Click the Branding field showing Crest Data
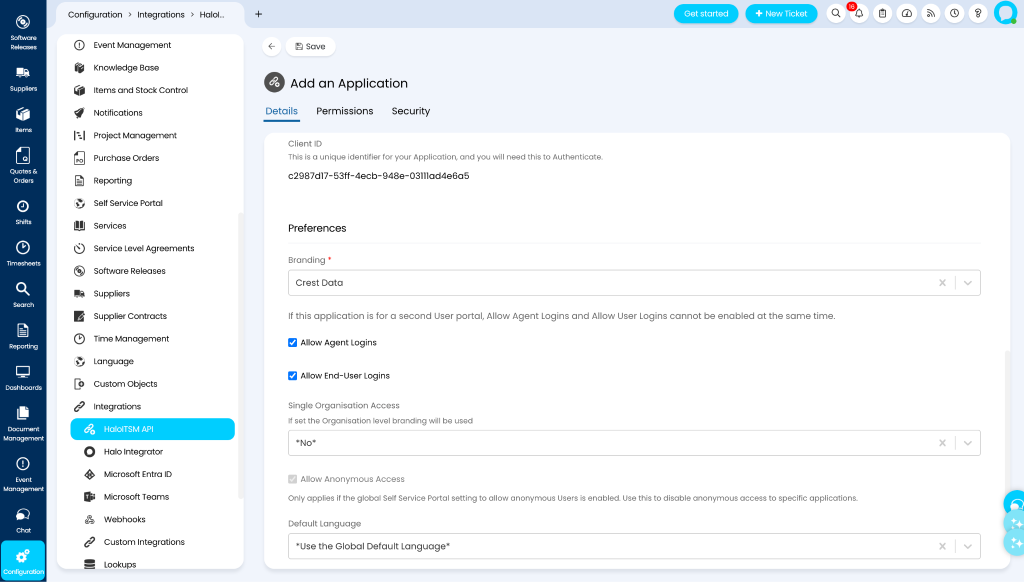 click(x=634, y=283)
